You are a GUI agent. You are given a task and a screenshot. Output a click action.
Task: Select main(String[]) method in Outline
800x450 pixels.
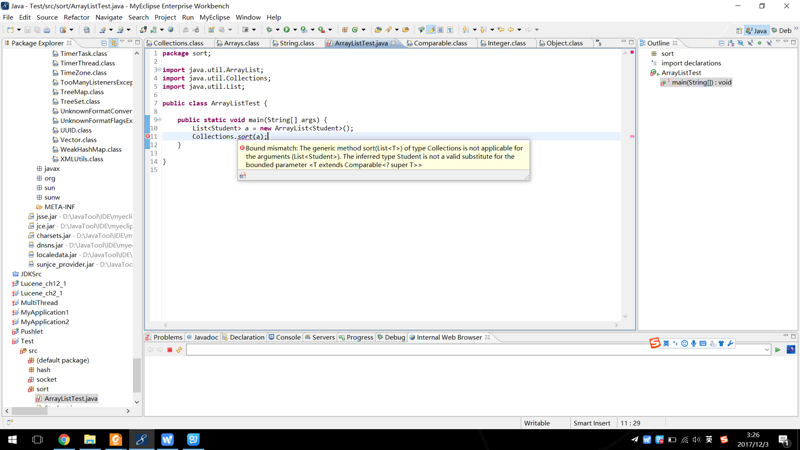697,82
